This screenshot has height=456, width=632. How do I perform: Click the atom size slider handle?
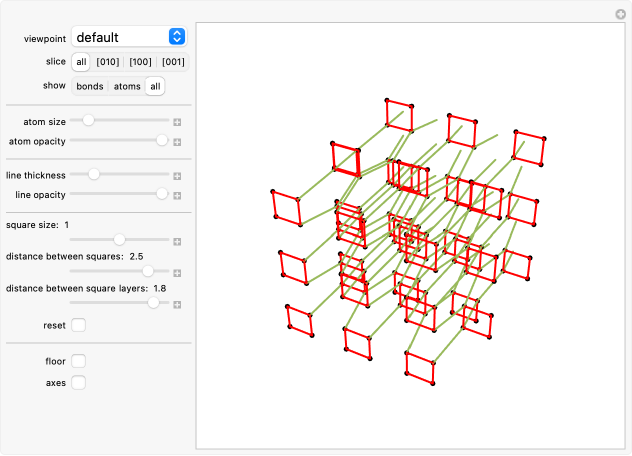click(x=88, y=120)
